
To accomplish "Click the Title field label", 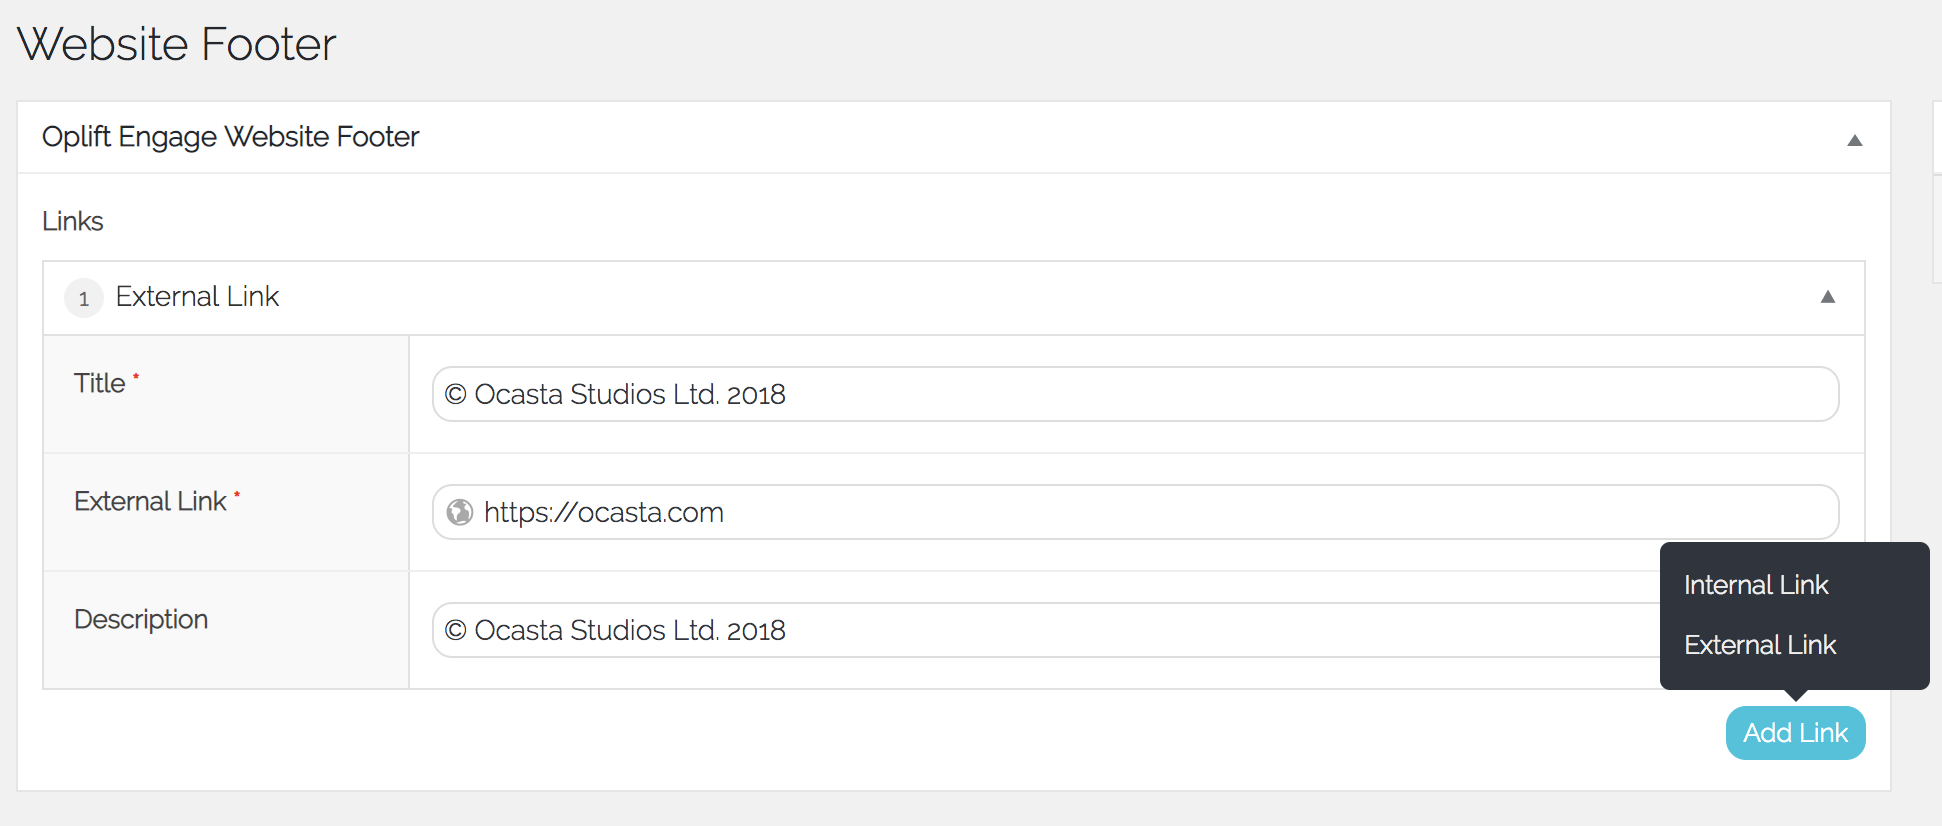I will point(99,383).
